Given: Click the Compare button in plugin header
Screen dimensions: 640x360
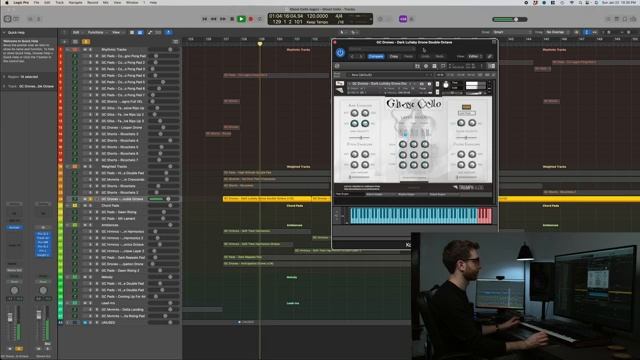Looking at the screenshot, I should tap(376, 56).
